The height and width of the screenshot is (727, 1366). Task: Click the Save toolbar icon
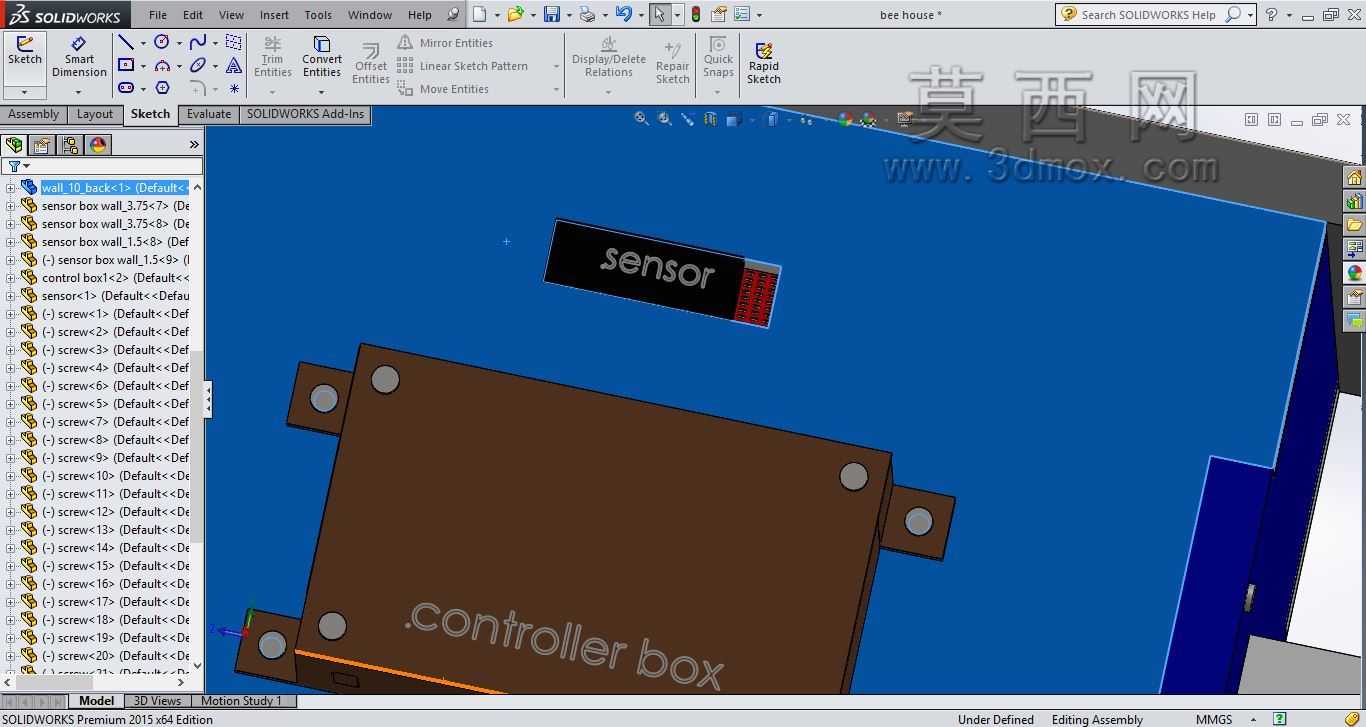(x=551, y=15)
